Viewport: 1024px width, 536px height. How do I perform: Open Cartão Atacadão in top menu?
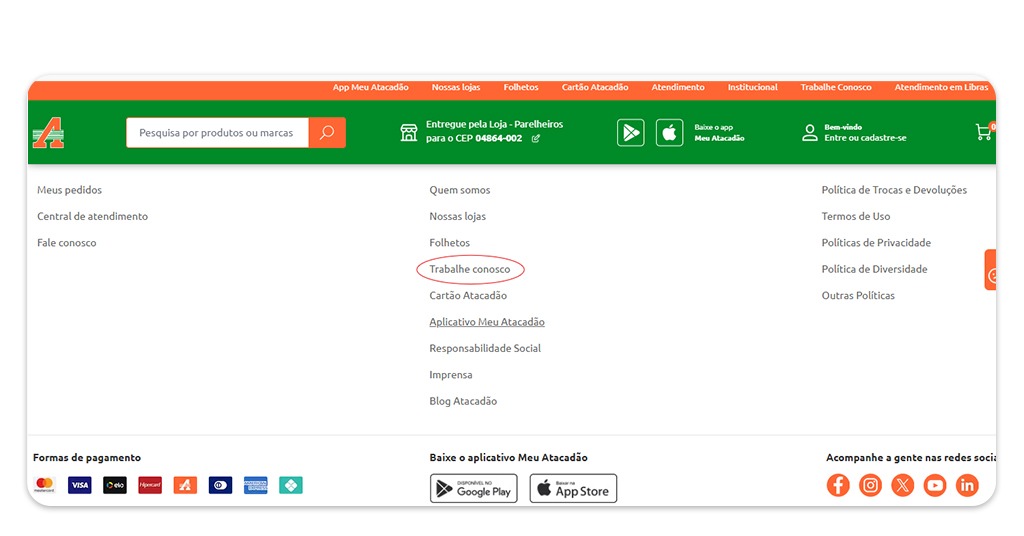coord(595,88)
